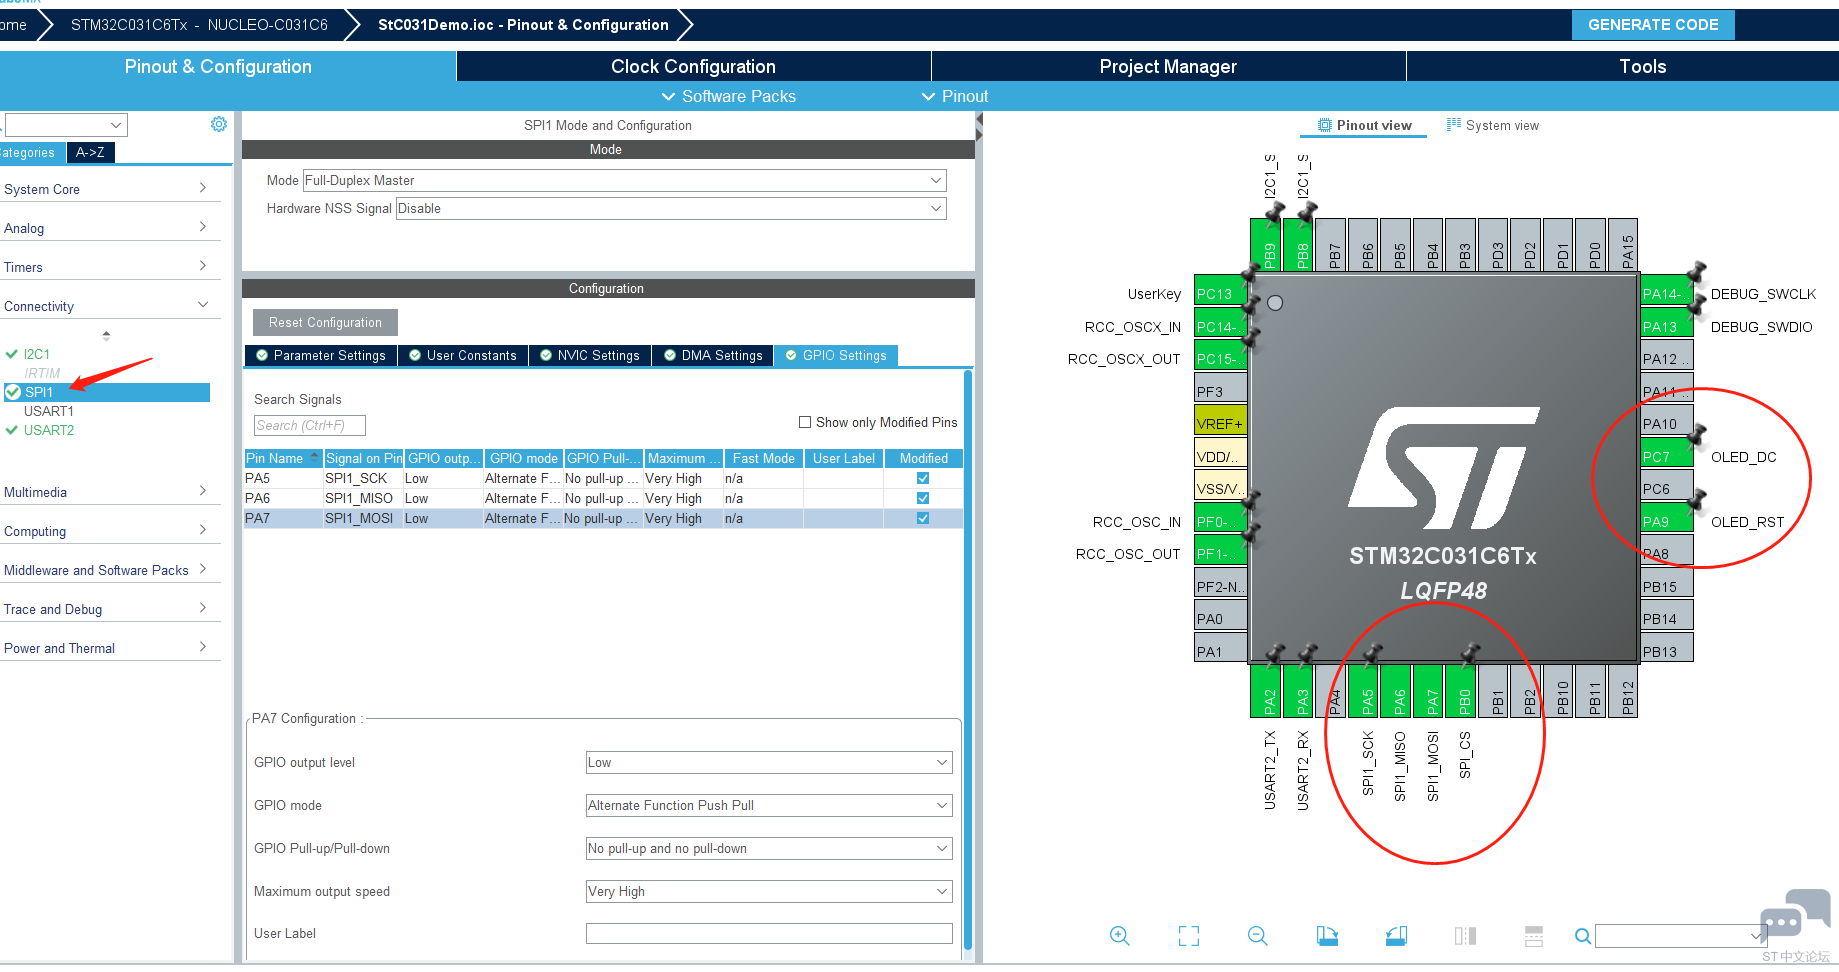Switch to the Project Manager tab
The width and height of the screenshot is (1839, 972).
tap(1168, 66)
